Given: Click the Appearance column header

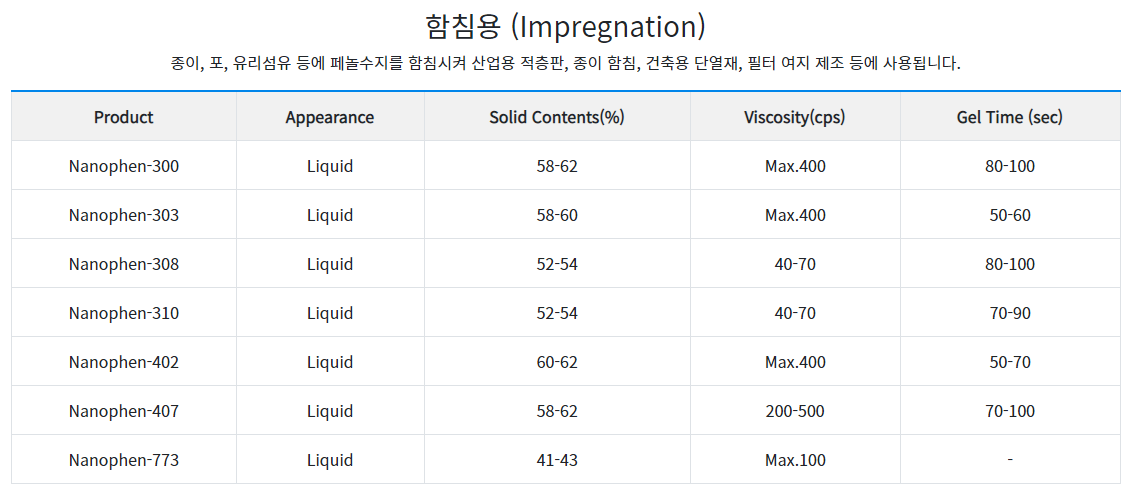Looking at the screenshot, I should click(330, 117).
